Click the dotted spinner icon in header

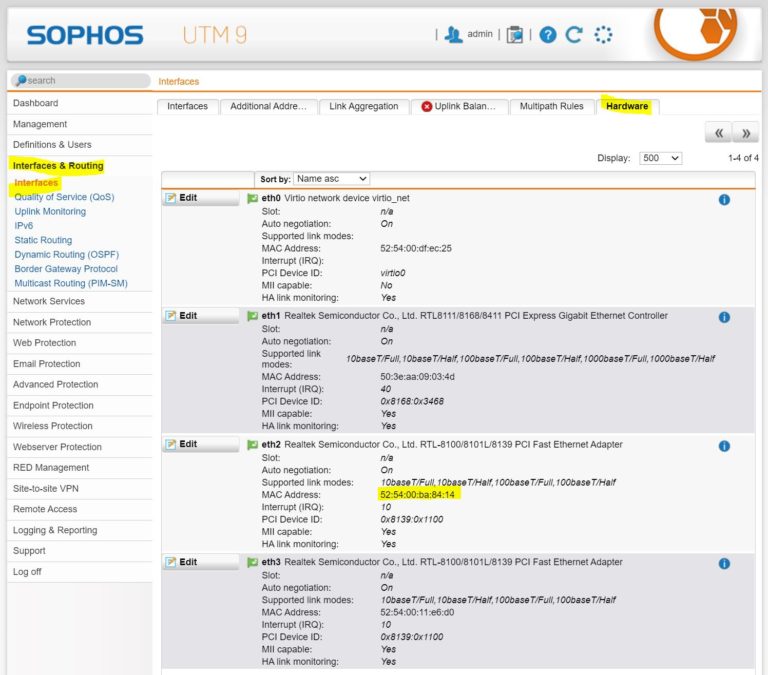point(603,35)
